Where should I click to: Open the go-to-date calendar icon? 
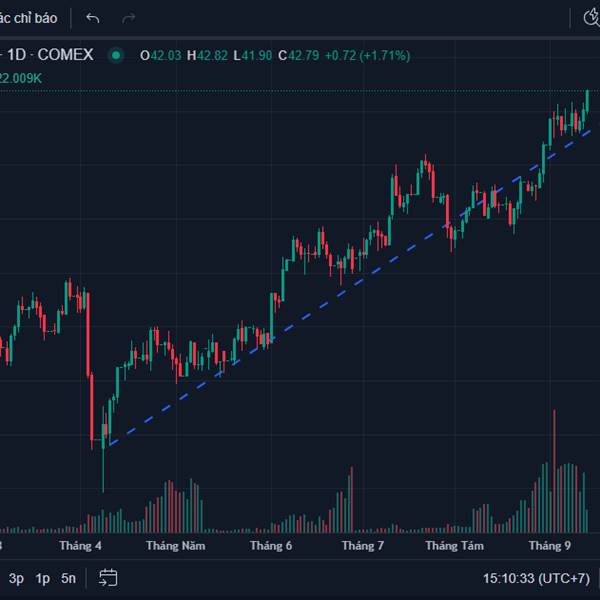(x=108, y=578)
